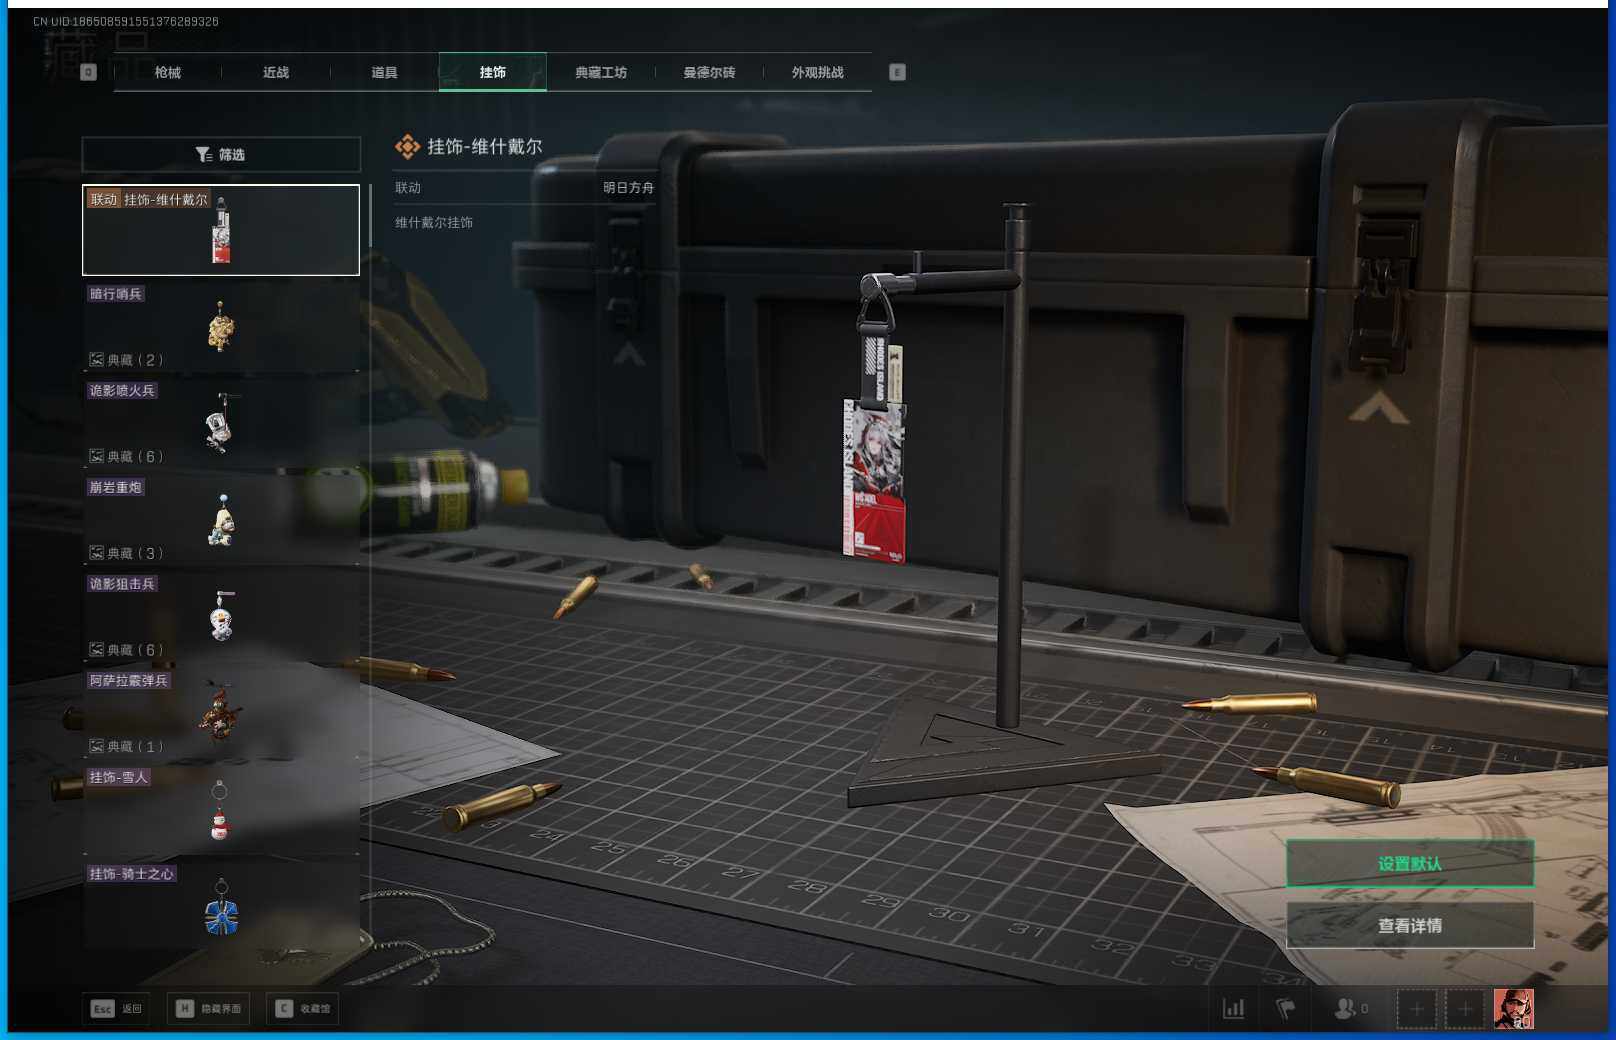
Task: Click the charm list scrollbar
Action: 370,215
